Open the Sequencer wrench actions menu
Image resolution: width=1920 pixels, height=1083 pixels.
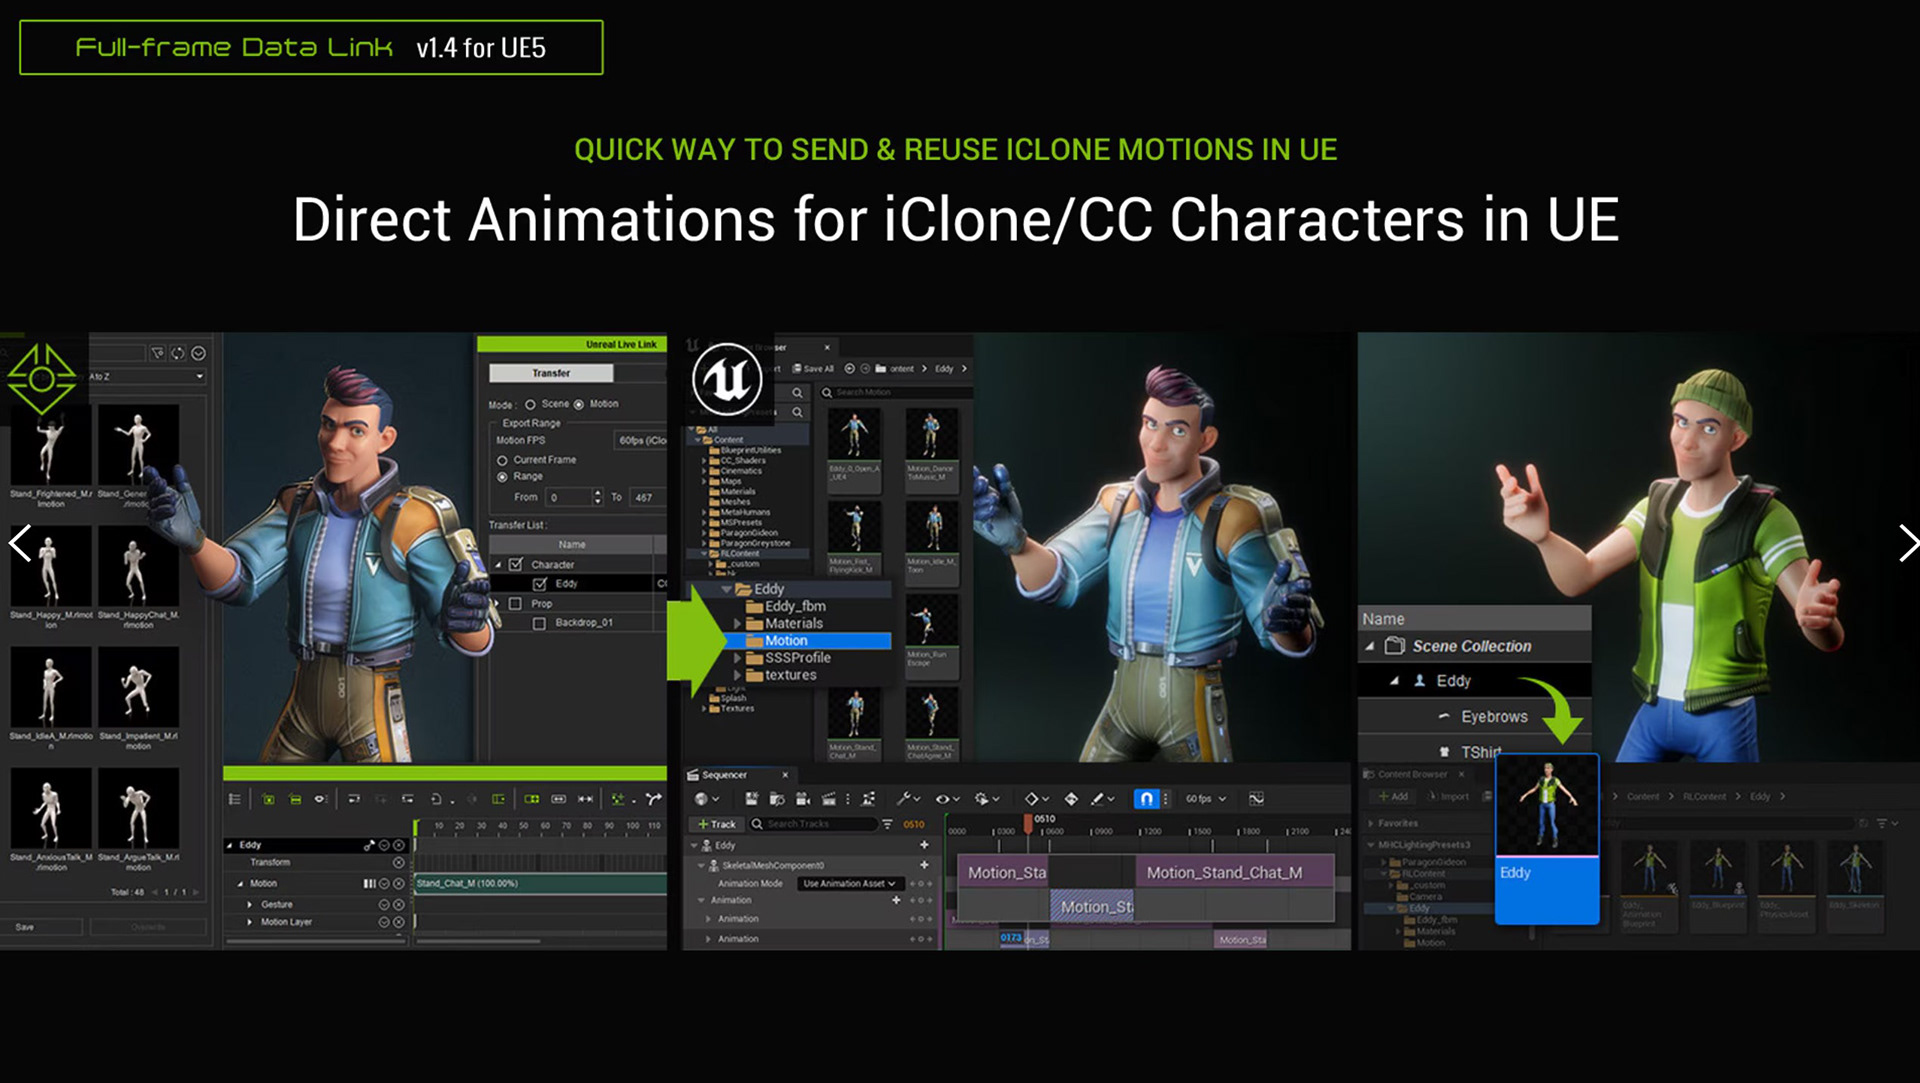coord(907,799)
